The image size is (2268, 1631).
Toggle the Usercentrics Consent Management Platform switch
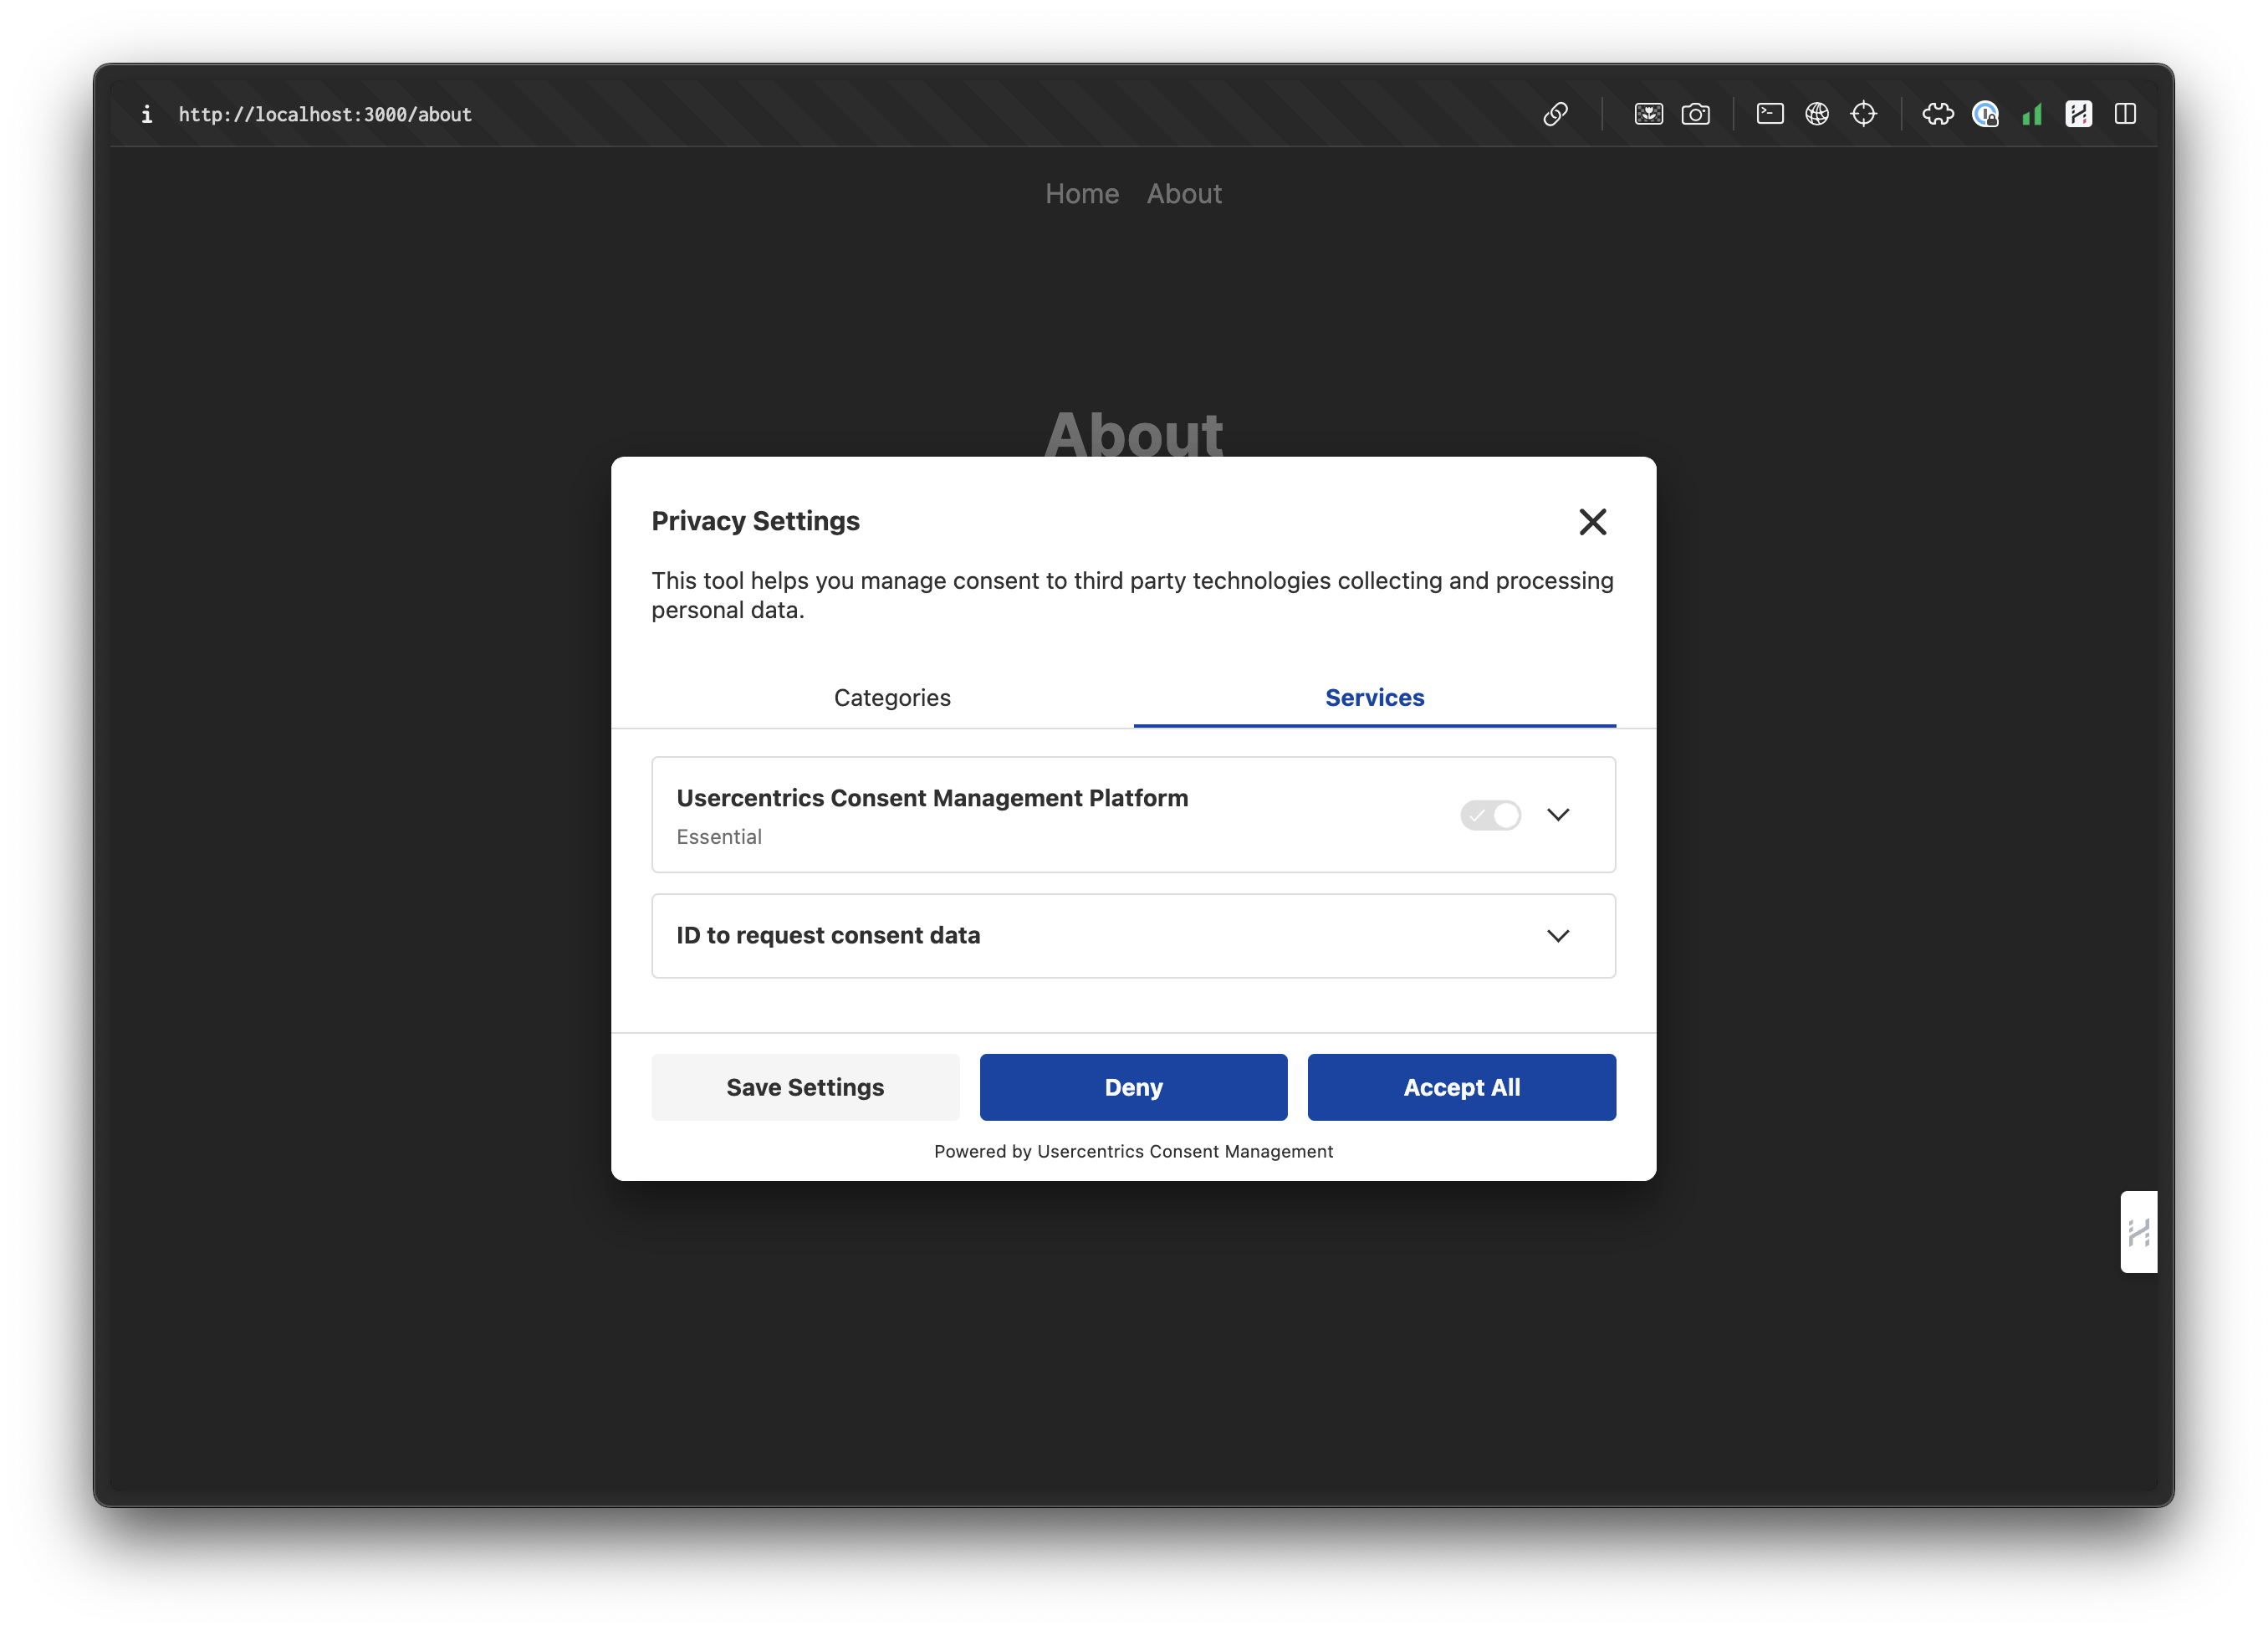pyautogui.click(x=1490, y=815)
